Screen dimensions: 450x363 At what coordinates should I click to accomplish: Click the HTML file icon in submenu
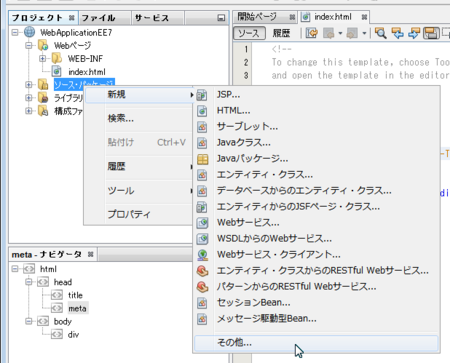[202, 111]
